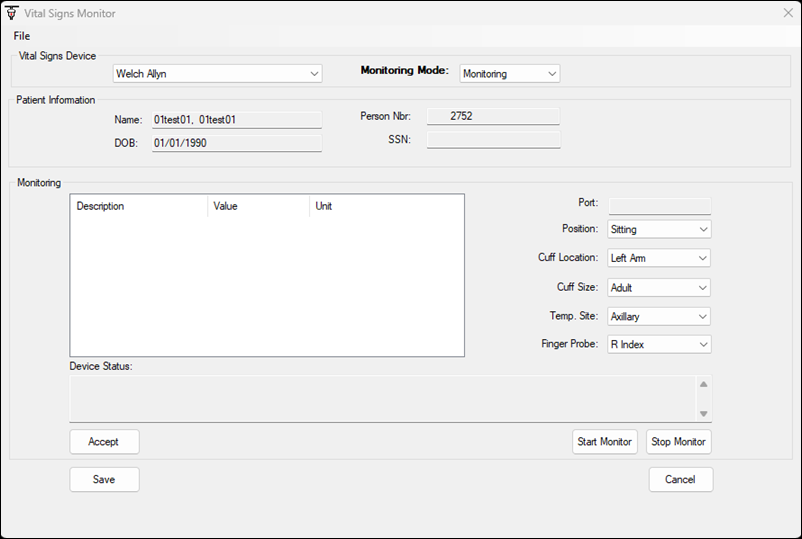Open the Vital Signs Device dropdown showing Welch Allyn
Image resolution: width=802 pixels, height=539 pixels.
tap(217, 74)
